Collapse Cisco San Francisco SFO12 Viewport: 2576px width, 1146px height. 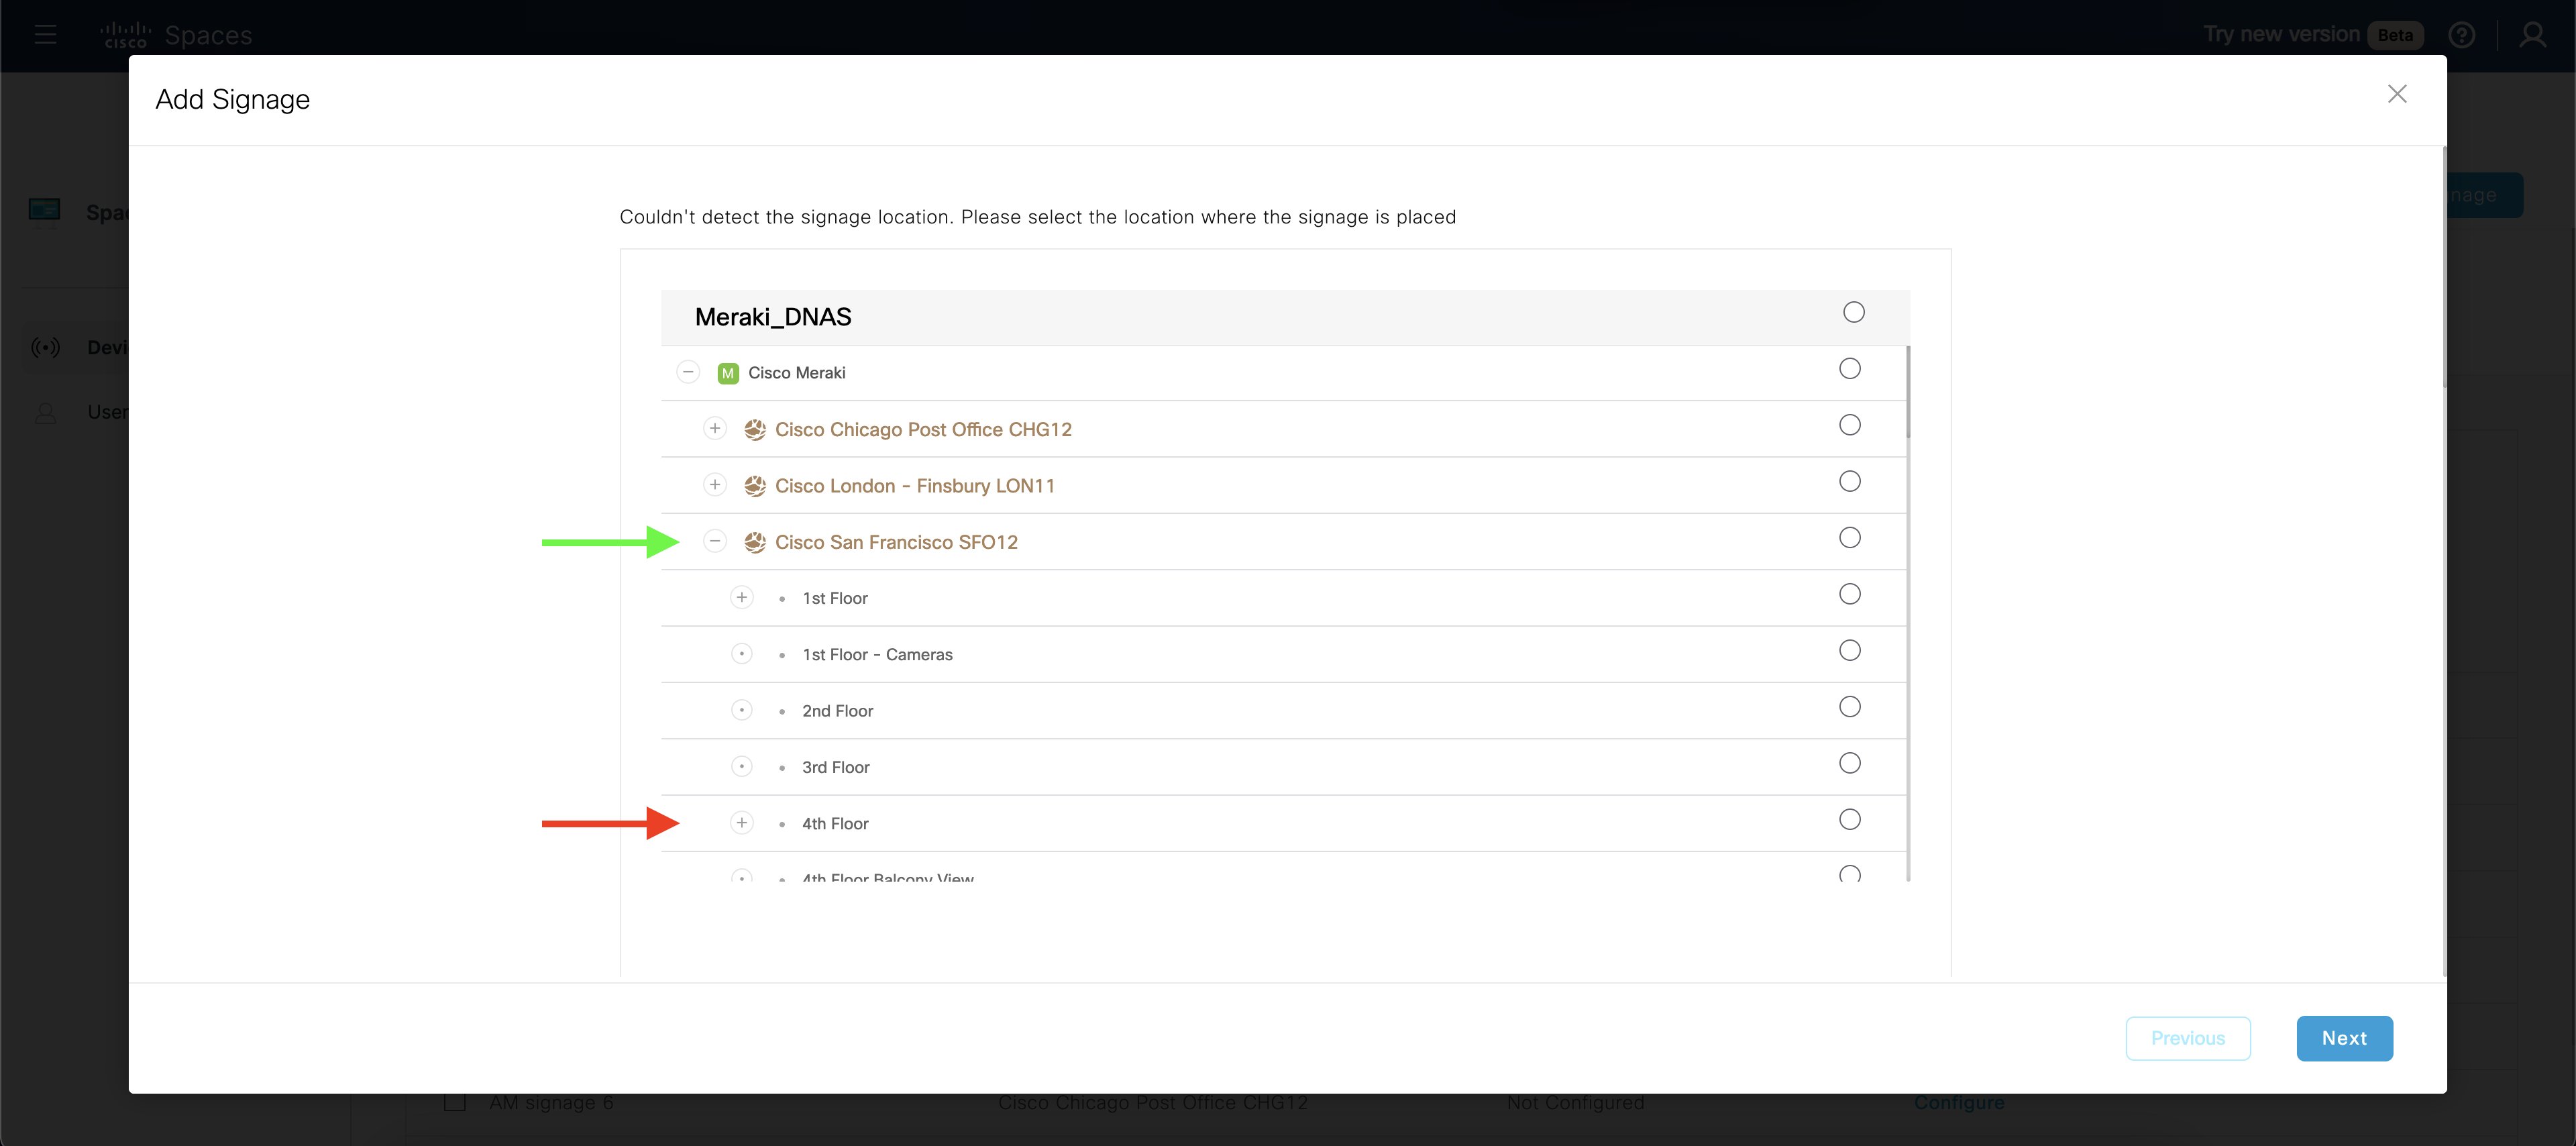tap(715, 540)
